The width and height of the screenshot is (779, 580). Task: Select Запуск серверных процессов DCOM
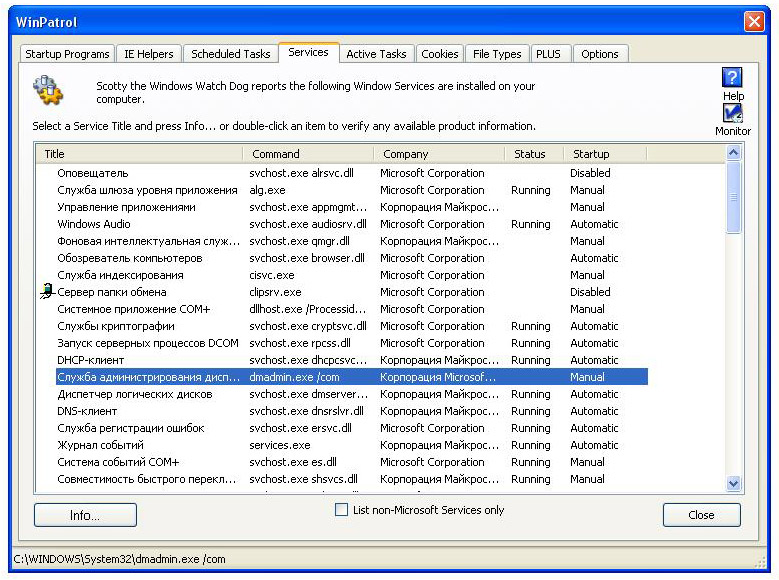click(x=352, y=343)
